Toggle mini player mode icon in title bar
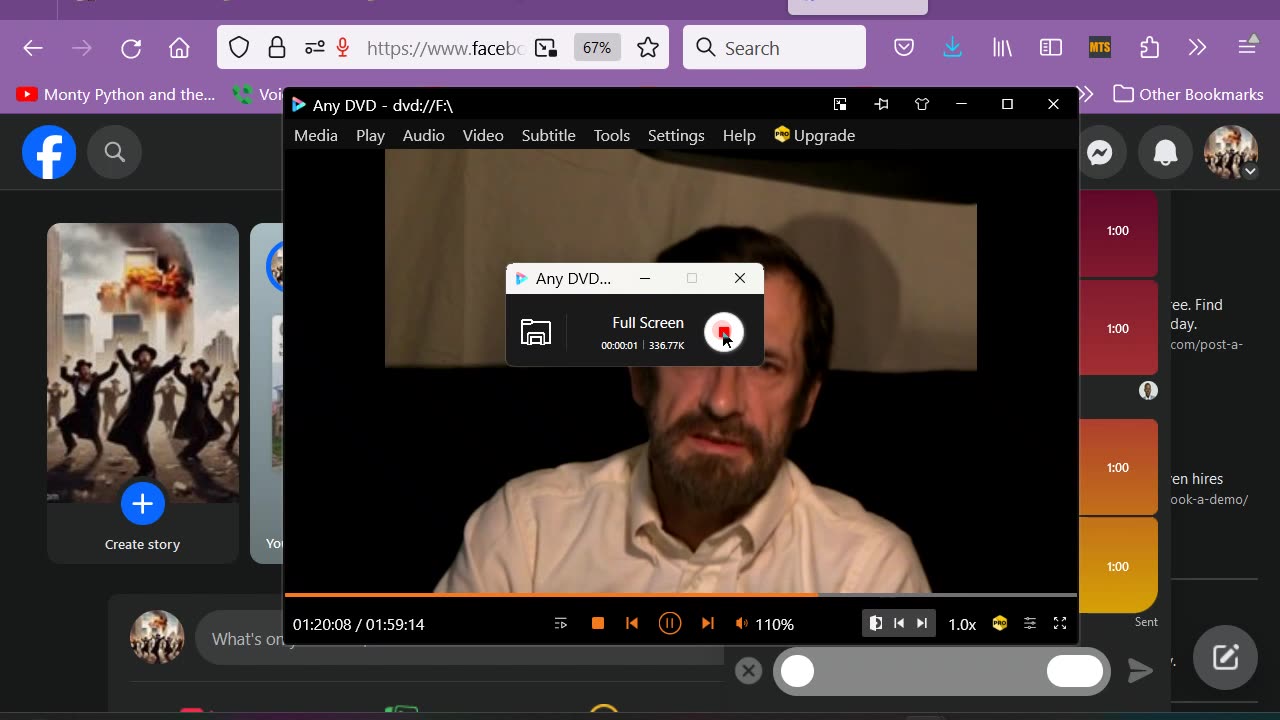Viewport: 1280px width, 720px height. pyautogui.click(x=840, y=104)
